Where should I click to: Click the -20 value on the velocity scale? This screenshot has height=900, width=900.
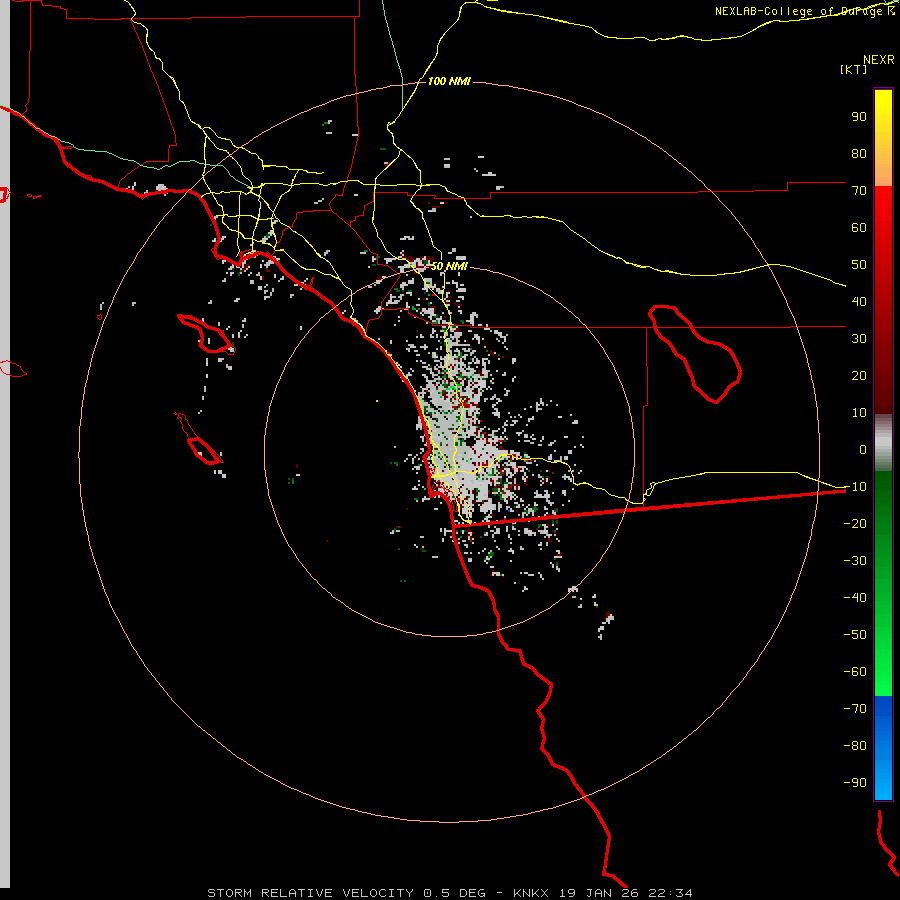click(x=855, y=523)
